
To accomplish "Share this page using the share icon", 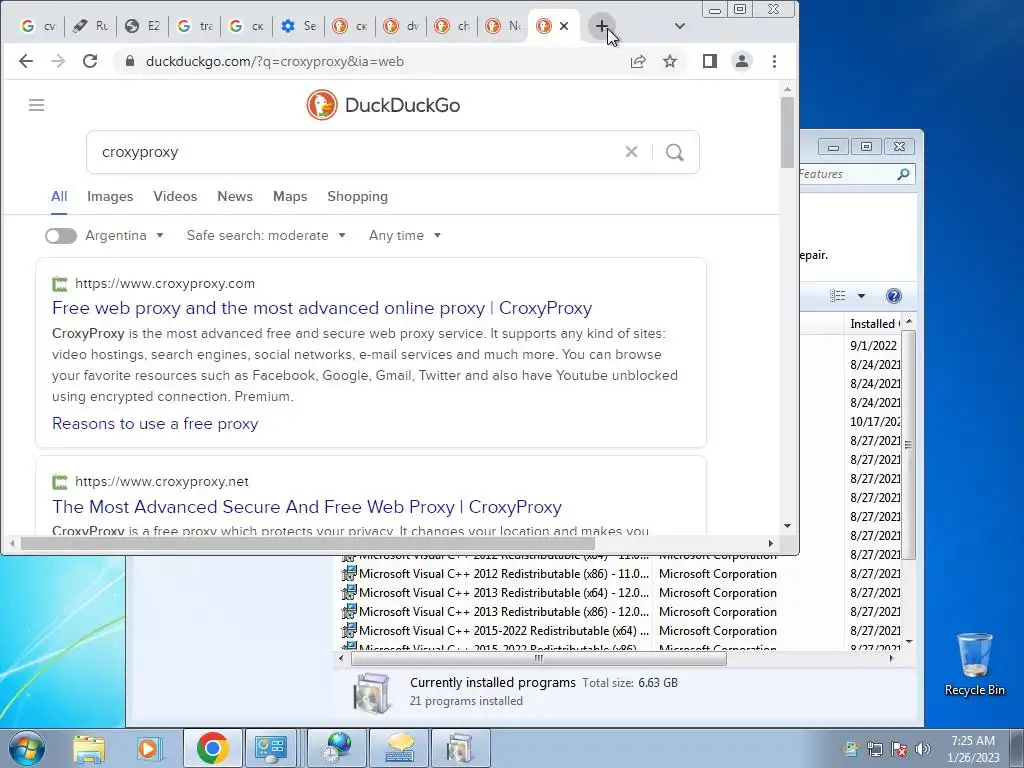I will tap(638, 61).
